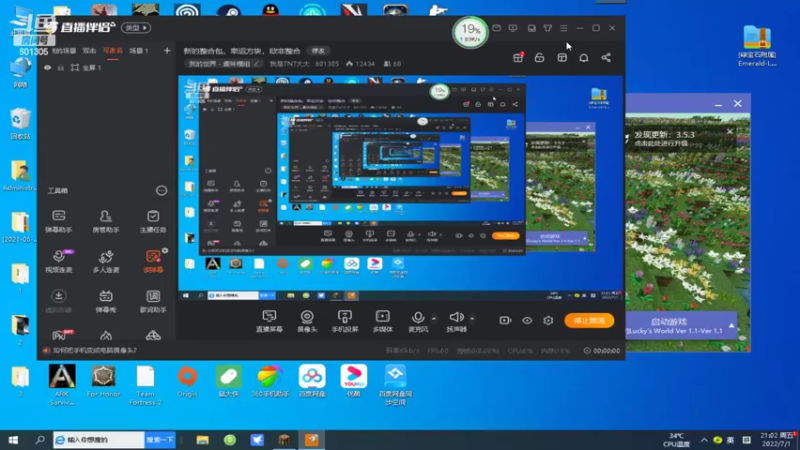
Task: Open stream settings gear icon
Action: tap(548, 320)
